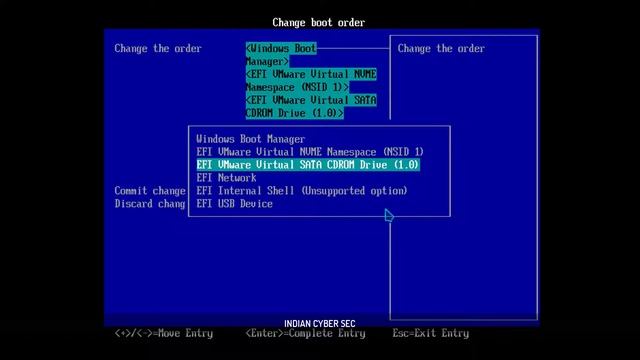Click 'Change boot order' title
This screenshot has width=640, height=360.
click(x=319, y=22)
